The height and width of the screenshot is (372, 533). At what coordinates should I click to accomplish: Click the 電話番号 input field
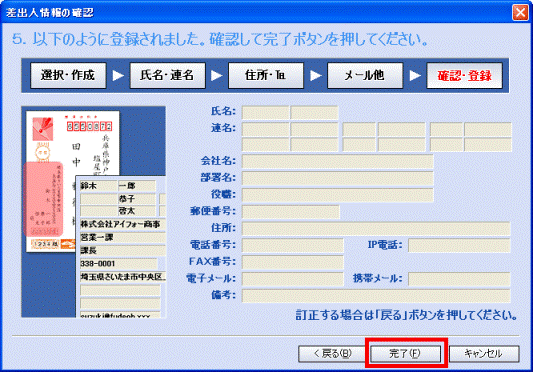click(x=292, y=245)
